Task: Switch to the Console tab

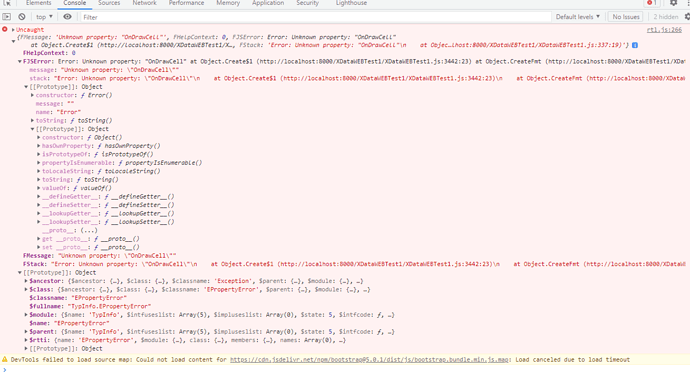Action: [74, 3]
